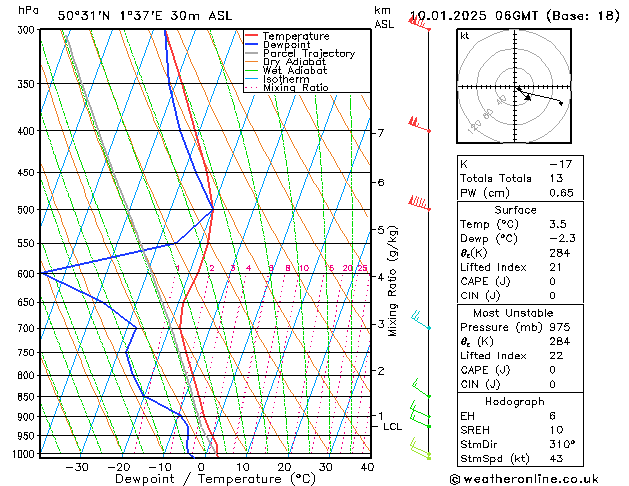Click the red Temperature line sample in legend
629x486 pixels.
252,36
